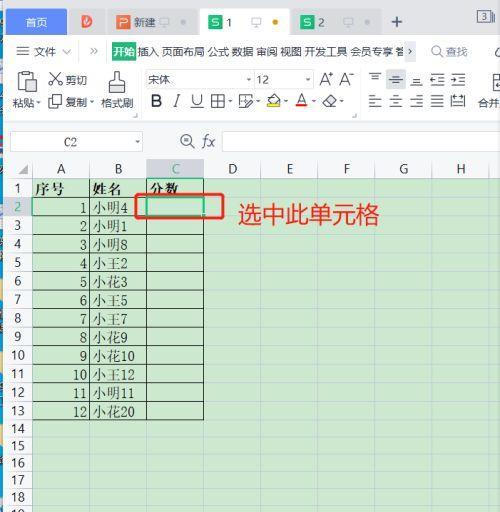
Task: Toggle Bold formatting
Action: pos(156,101)
